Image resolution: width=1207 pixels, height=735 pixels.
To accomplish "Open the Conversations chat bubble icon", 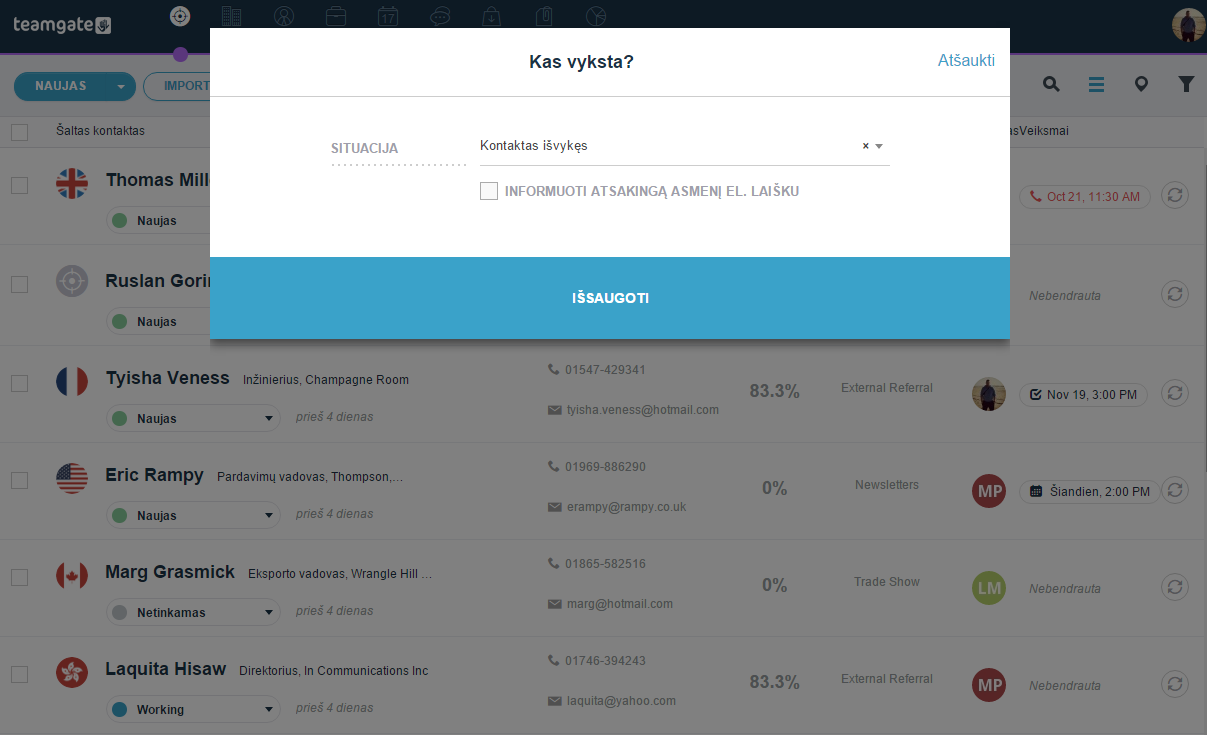I will pyautogui.click(x=440, y=16).
